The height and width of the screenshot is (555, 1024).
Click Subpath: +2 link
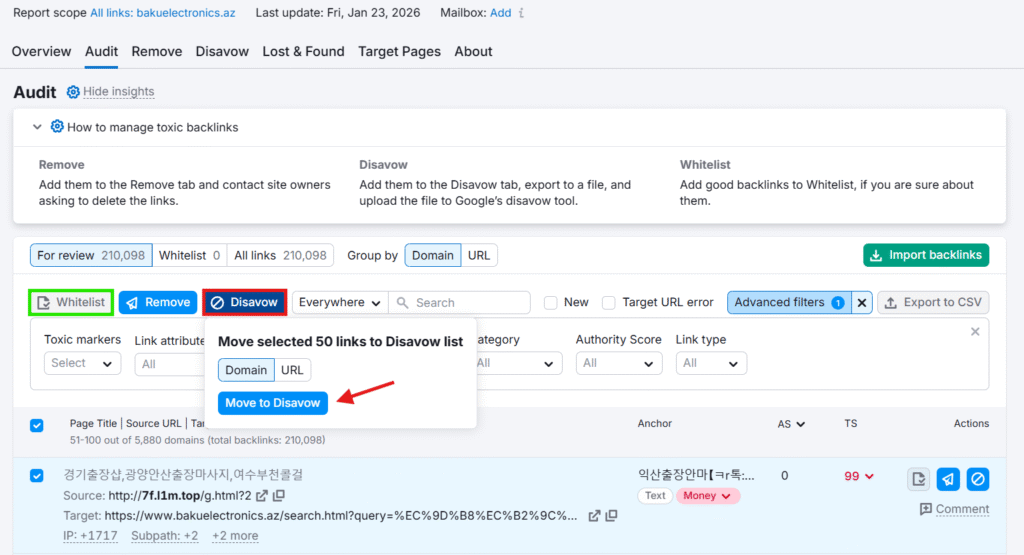point(165,536)
